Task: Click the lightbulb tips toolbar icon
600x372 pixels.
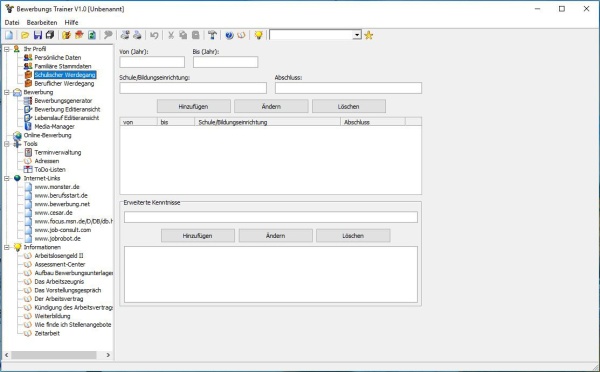Action: 258,35
